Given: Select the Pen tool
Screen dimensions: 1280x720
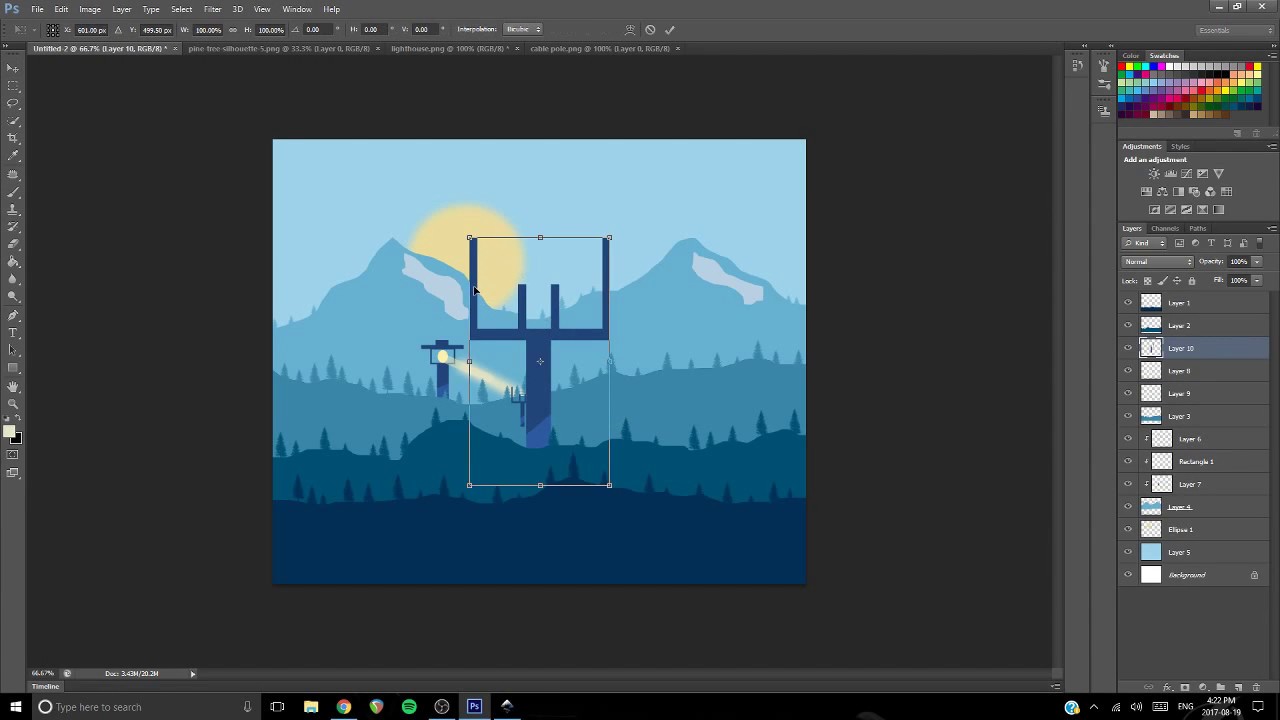Looking at the screenshot, I should (13, 315).
